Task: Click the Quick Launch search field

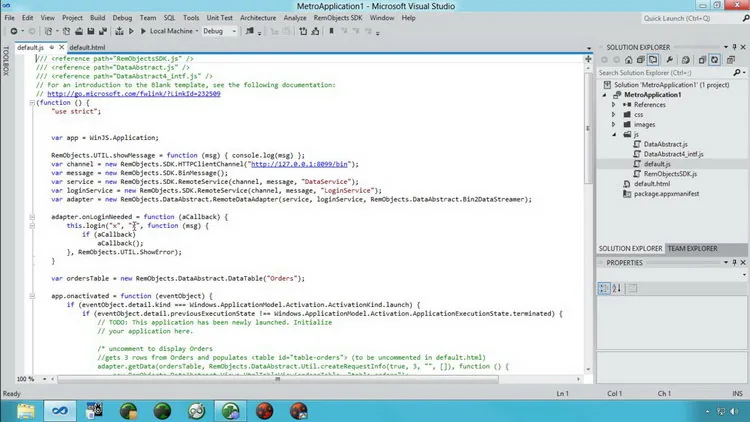Action: point(689,18)
